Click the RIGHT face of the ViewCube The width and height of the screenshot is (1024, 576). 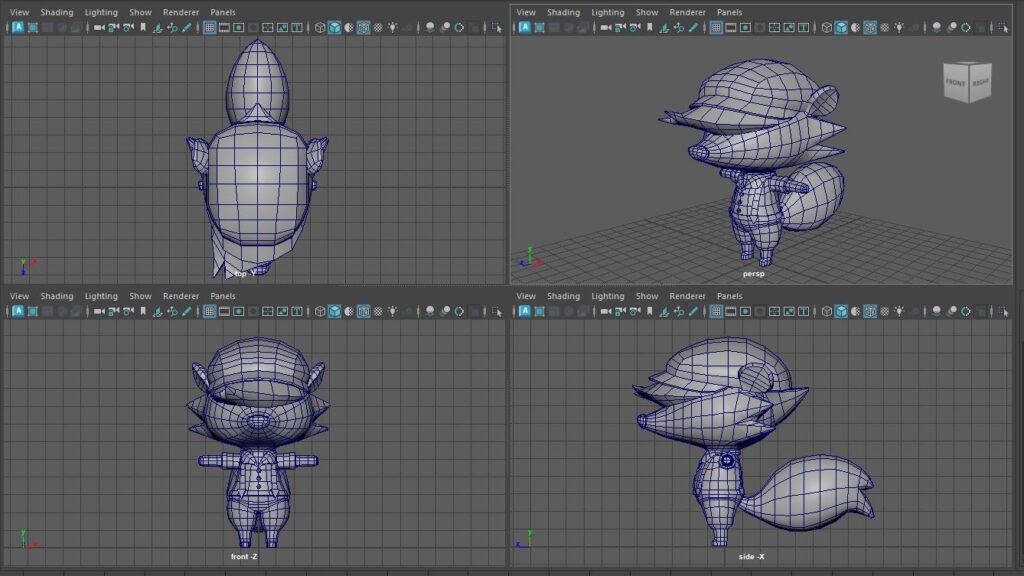point(980,82)
